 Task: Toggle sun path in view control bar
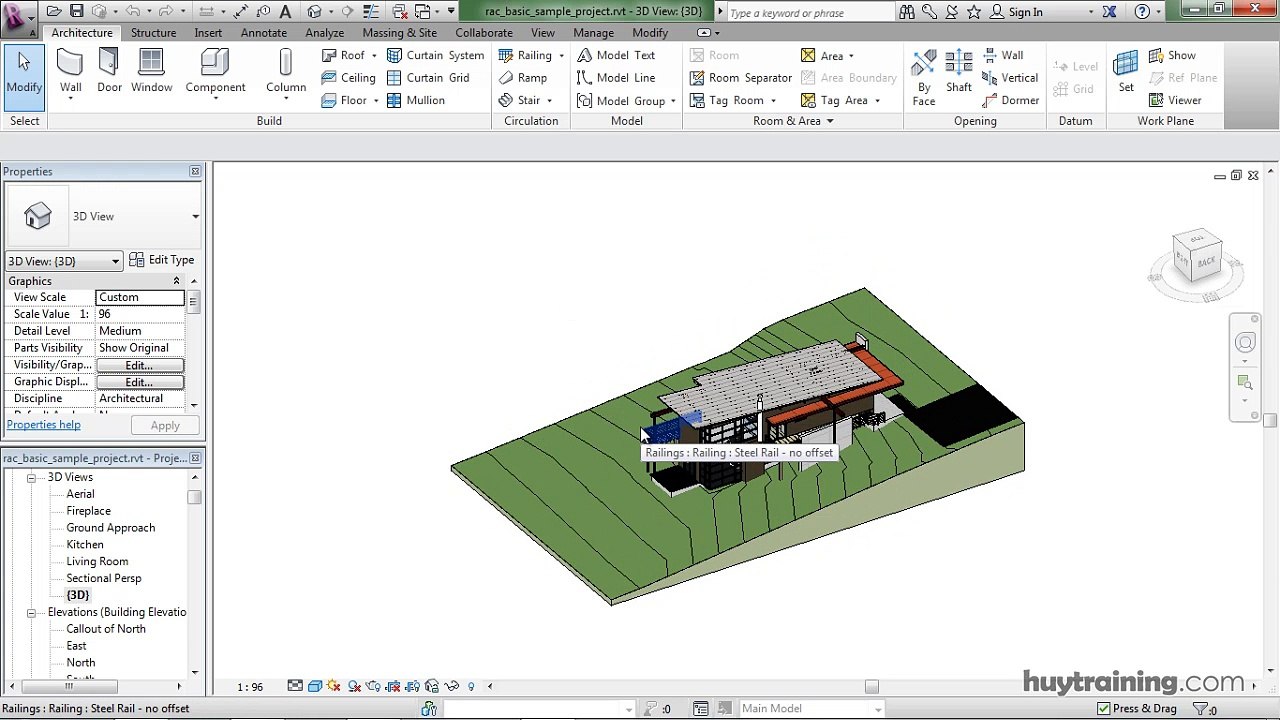click(334, 686)
